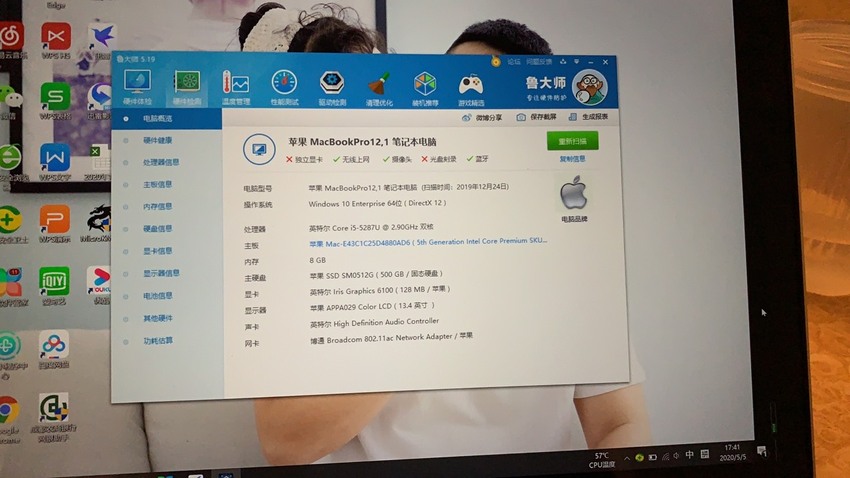Click the APPA029 Color LCD display text
Screen dimensions: 850x478
click(x=372, y=307)
